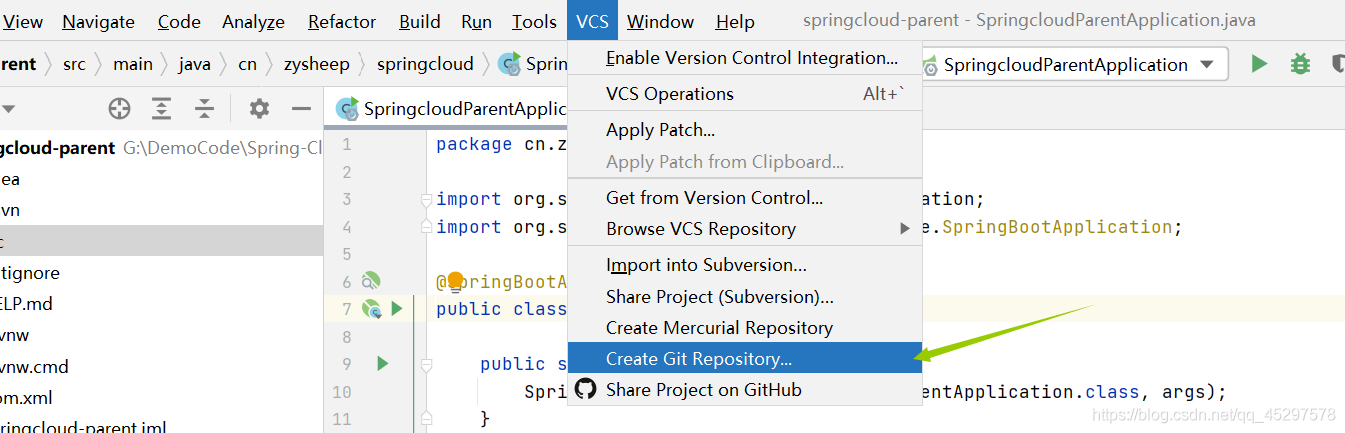Fold the import block on line 3
The height and width of the screenshot is (433, 1345).
pyautogui.click(x=427, y=199)
